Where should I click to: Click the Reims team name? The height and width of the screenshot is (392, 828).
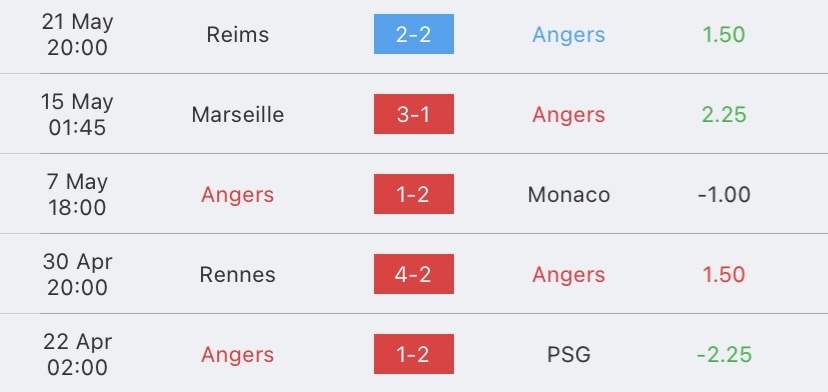pyautogui.click(x=238, y=35)
